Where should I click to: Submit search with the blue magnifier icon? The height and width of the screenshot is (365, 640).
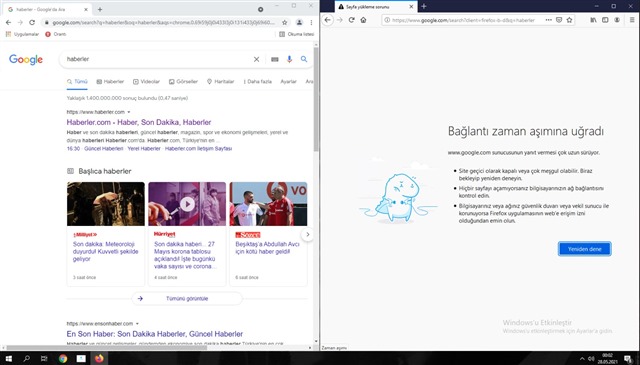point(304,59)
